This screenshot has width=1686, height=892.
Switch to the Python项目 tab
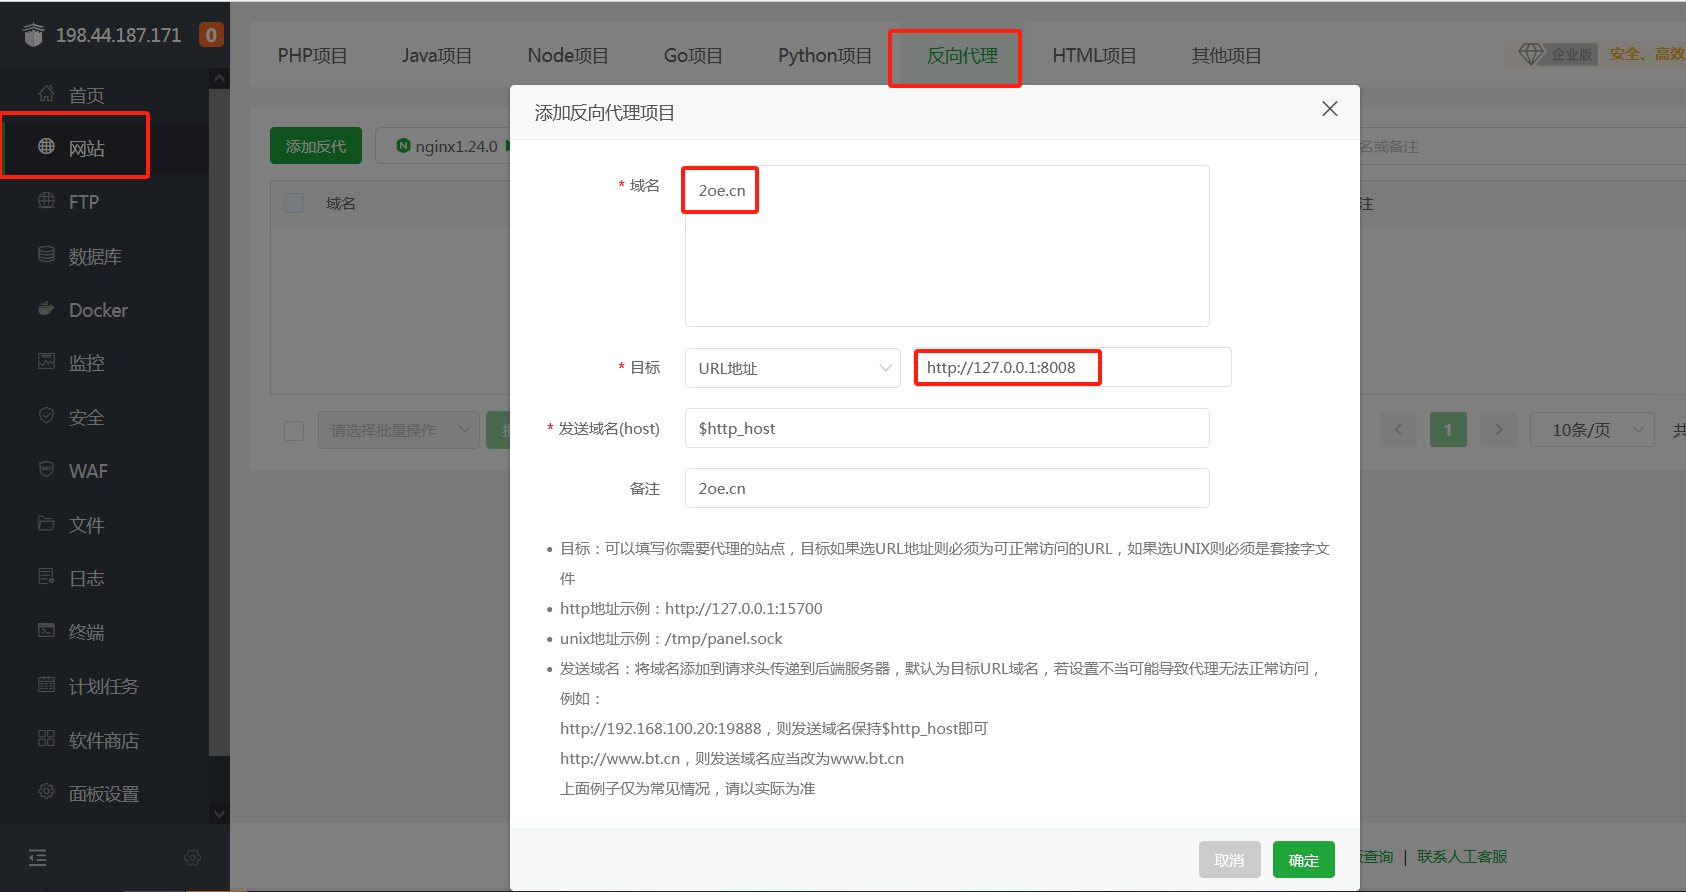pos(825,56)
